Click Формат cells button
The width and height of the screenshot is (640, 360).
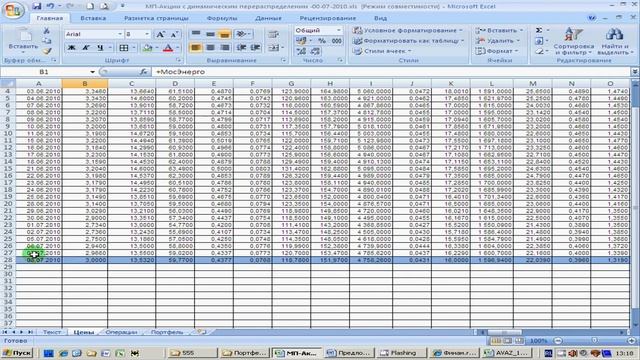tap(496, 51)
